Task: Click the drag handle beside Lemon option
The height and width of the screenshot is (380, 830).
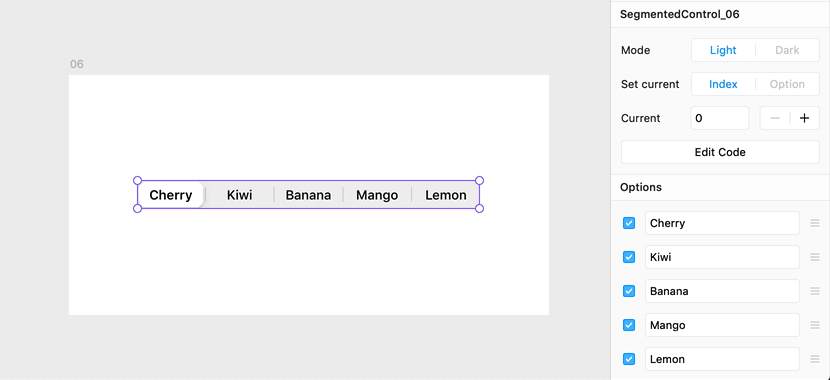Action: (x=815, y=359)
